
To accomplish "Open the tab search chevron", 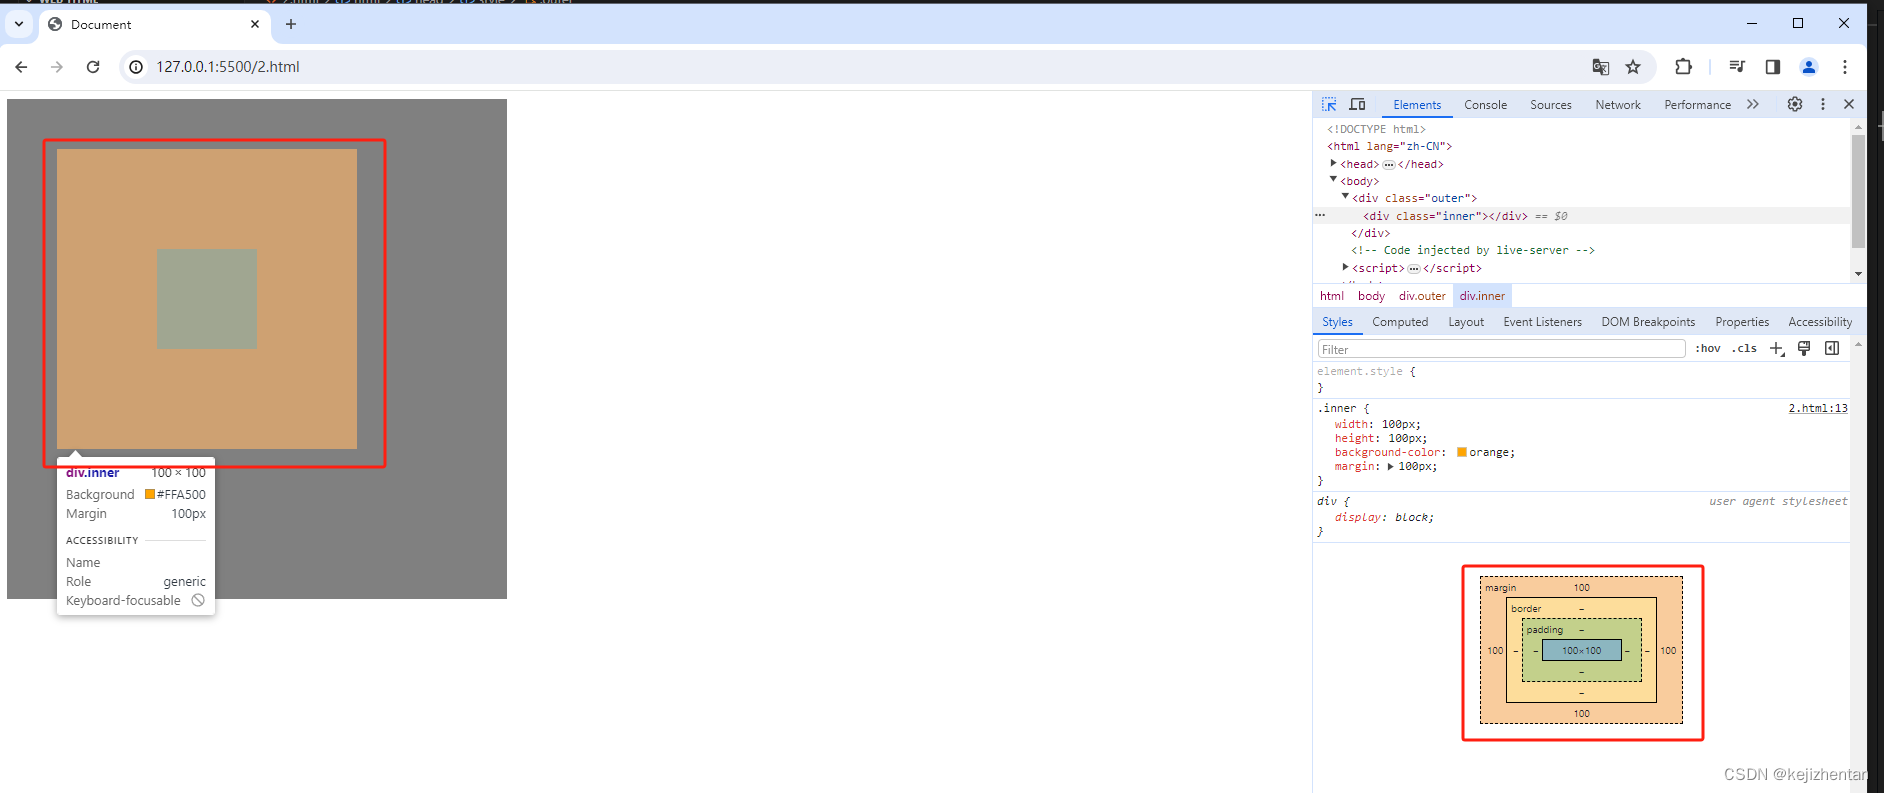I will [19, 24].
